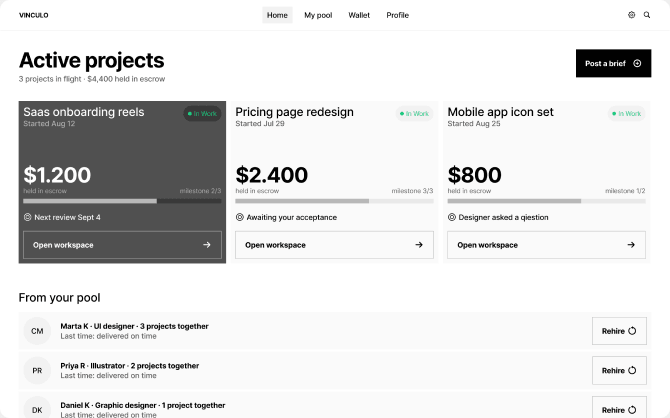
Task: Click the plus icon in Post a brief
Action: 637,63
